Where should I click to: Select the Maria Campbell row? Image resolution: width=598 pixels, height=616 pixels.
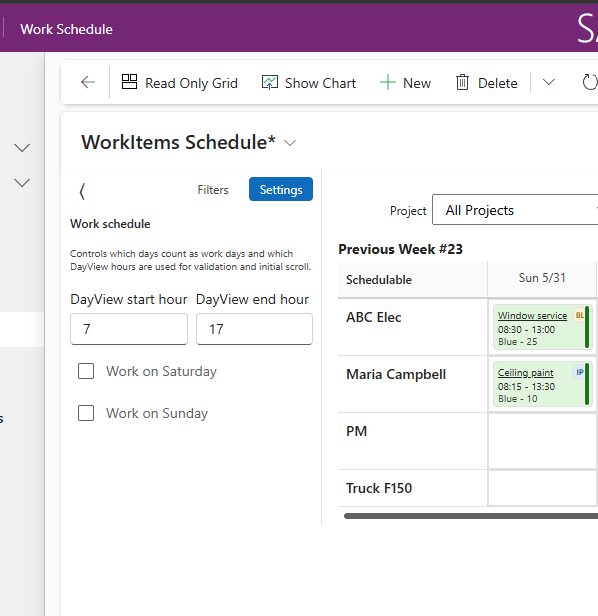[396, 374]
